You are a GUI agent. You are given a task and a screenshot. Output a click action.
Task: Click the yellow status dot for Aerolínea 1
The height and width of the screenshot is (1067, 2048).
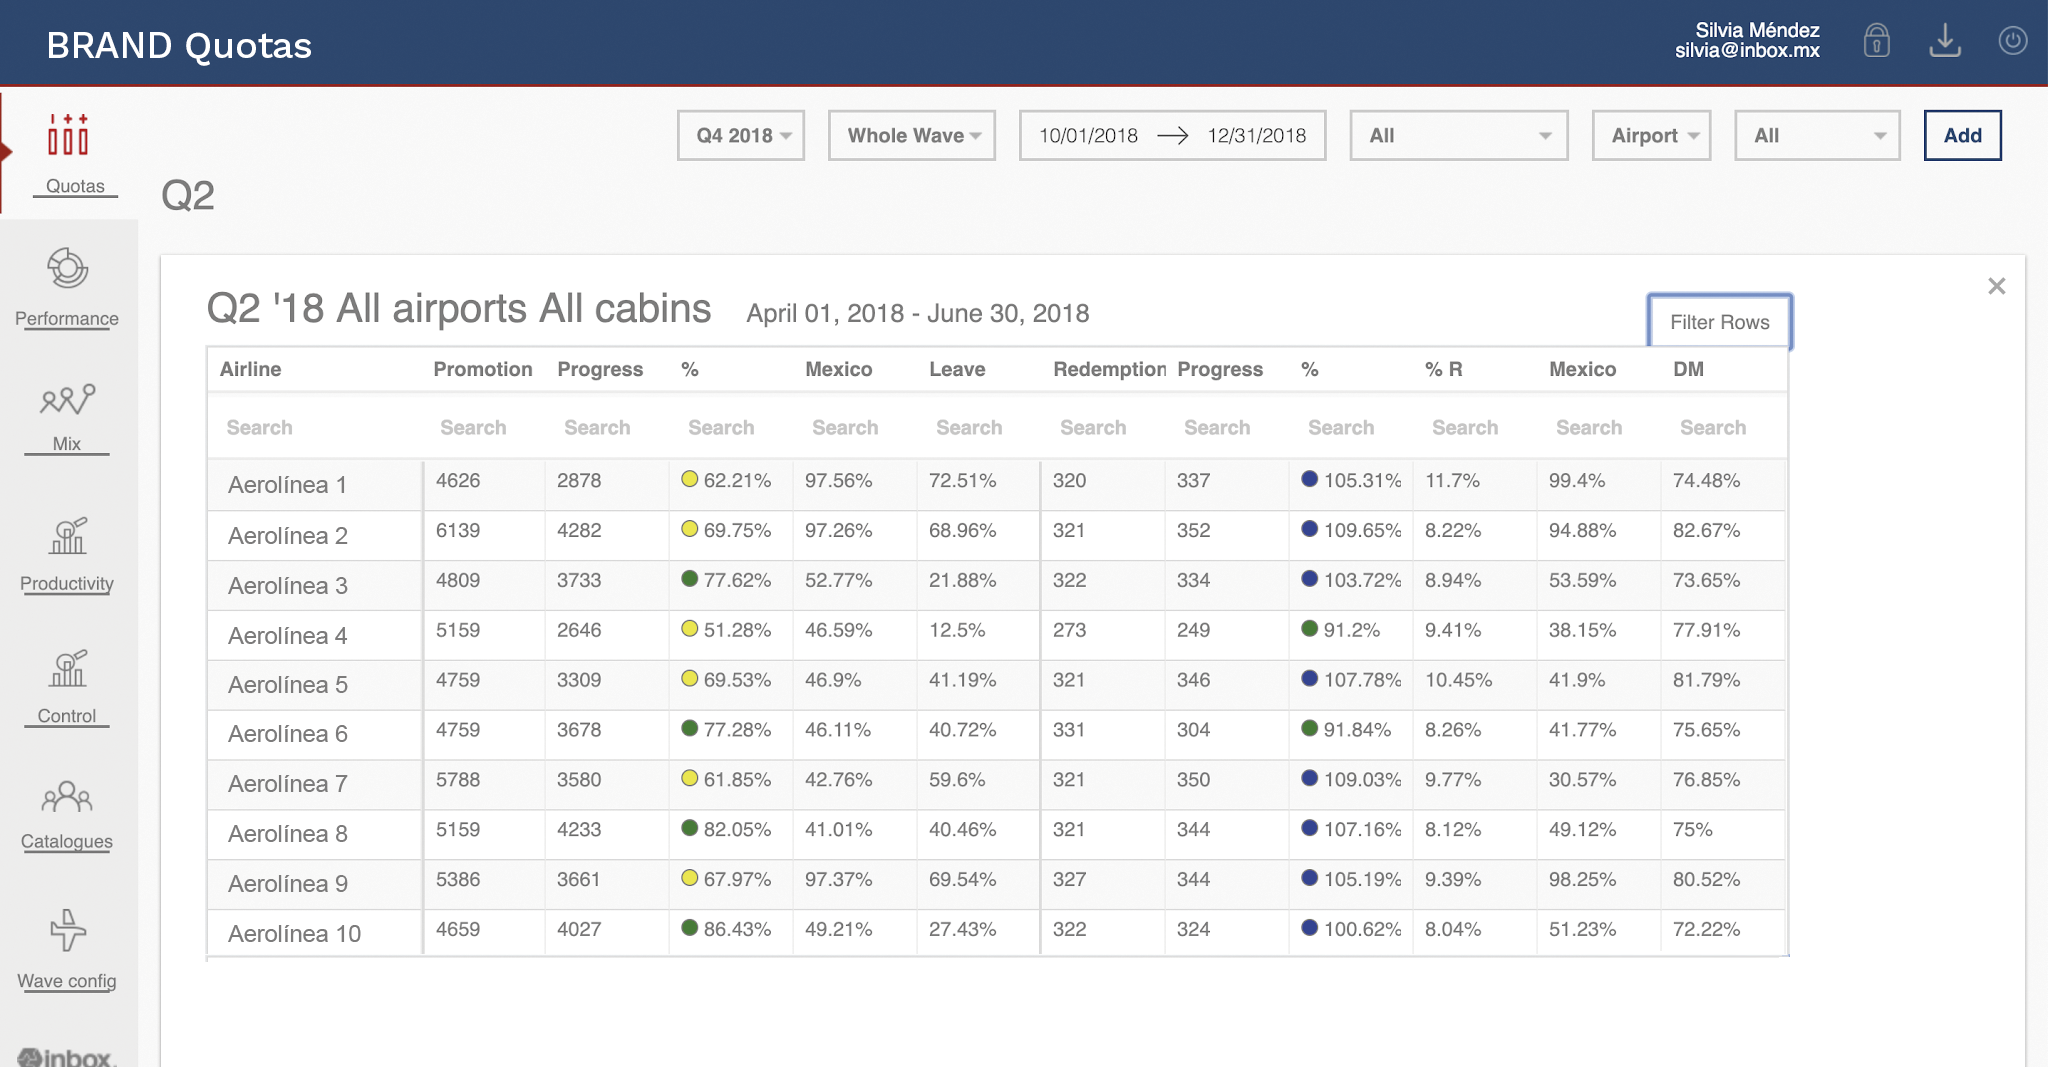[x=689, y=479]
